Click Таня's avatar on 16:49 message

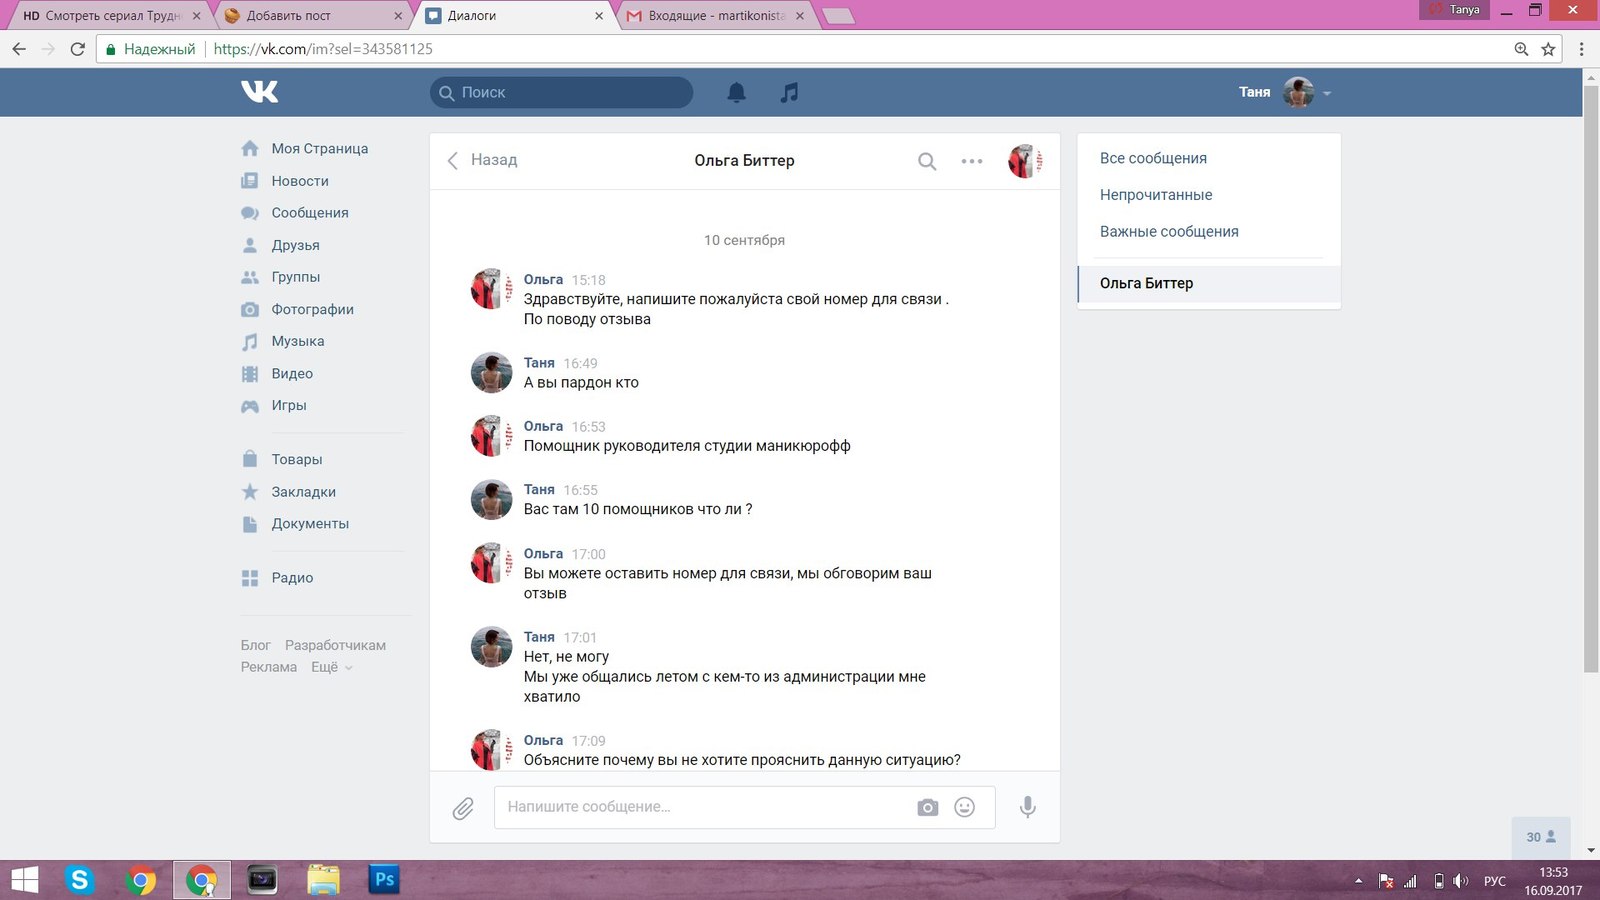point(491,373)
